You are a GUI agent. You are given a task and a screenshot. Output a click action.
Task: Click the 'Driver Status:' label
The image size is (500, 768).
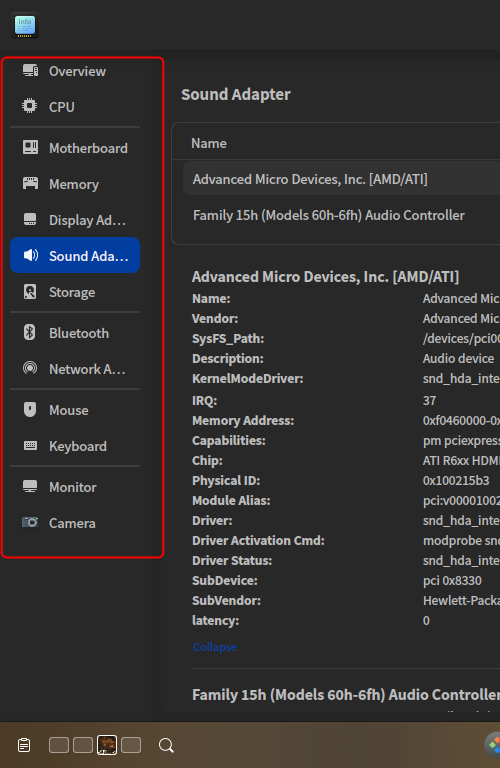point(232,560)
